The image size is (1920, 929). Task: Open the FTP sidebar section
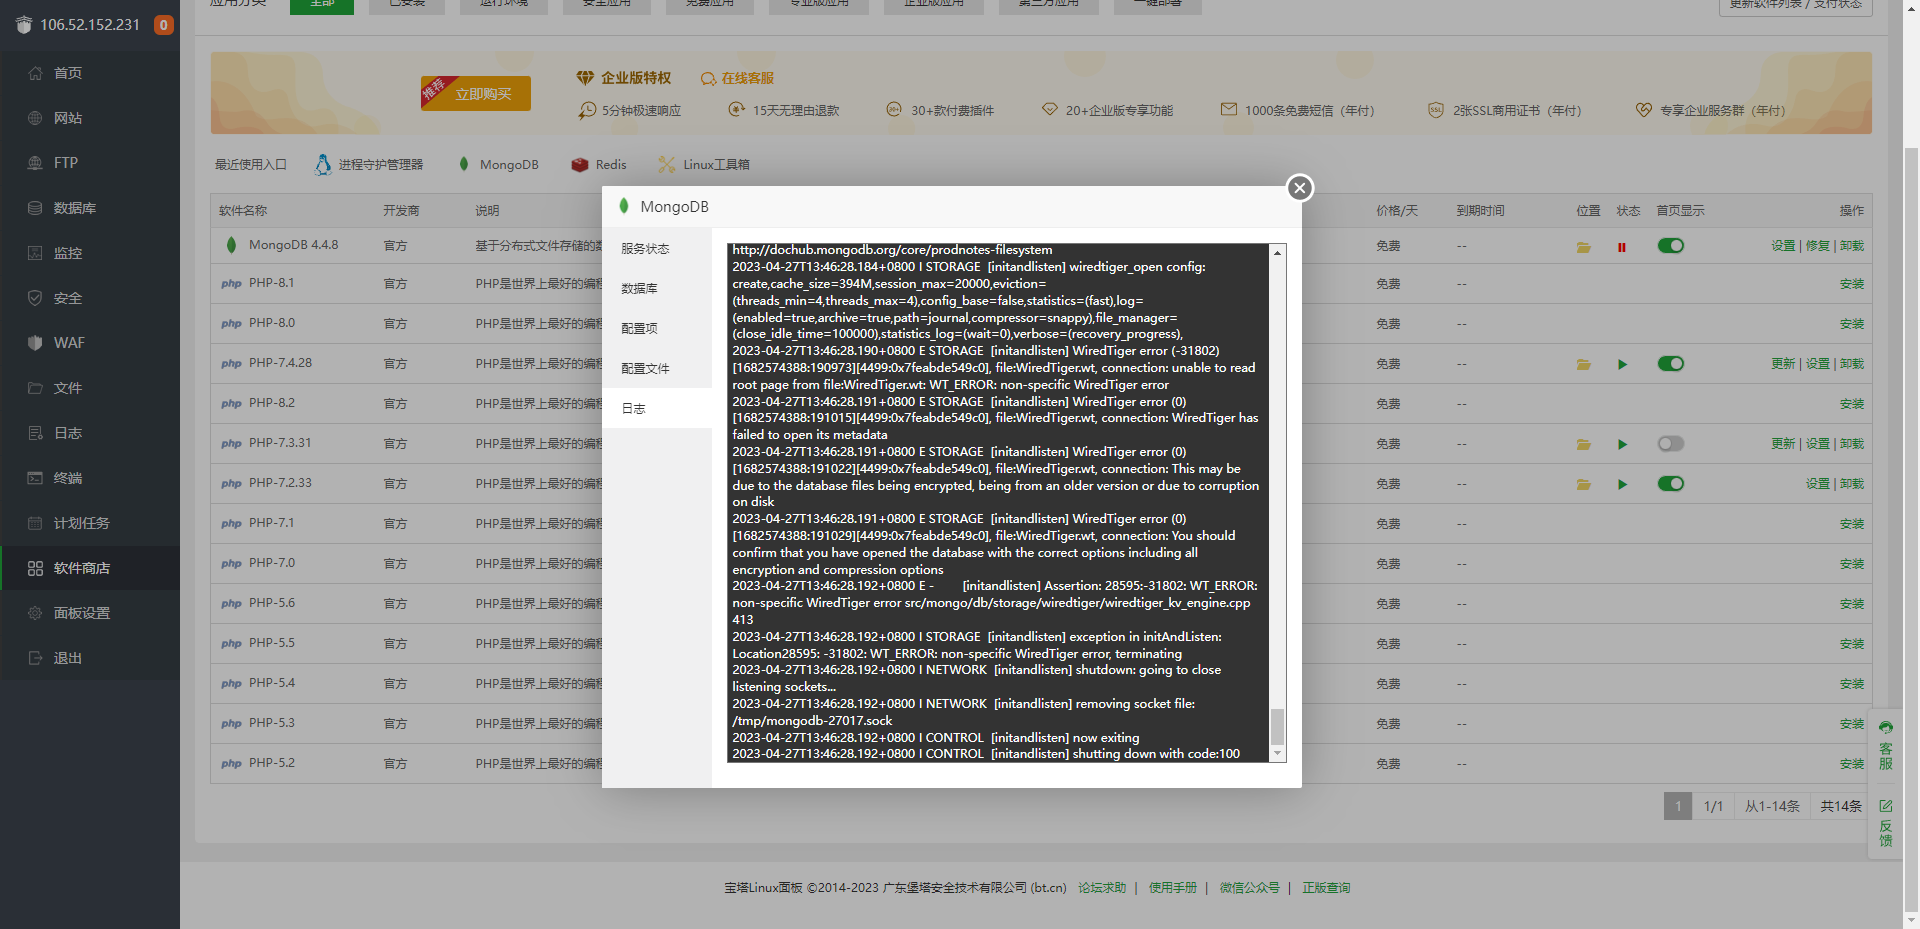[66, 163]
